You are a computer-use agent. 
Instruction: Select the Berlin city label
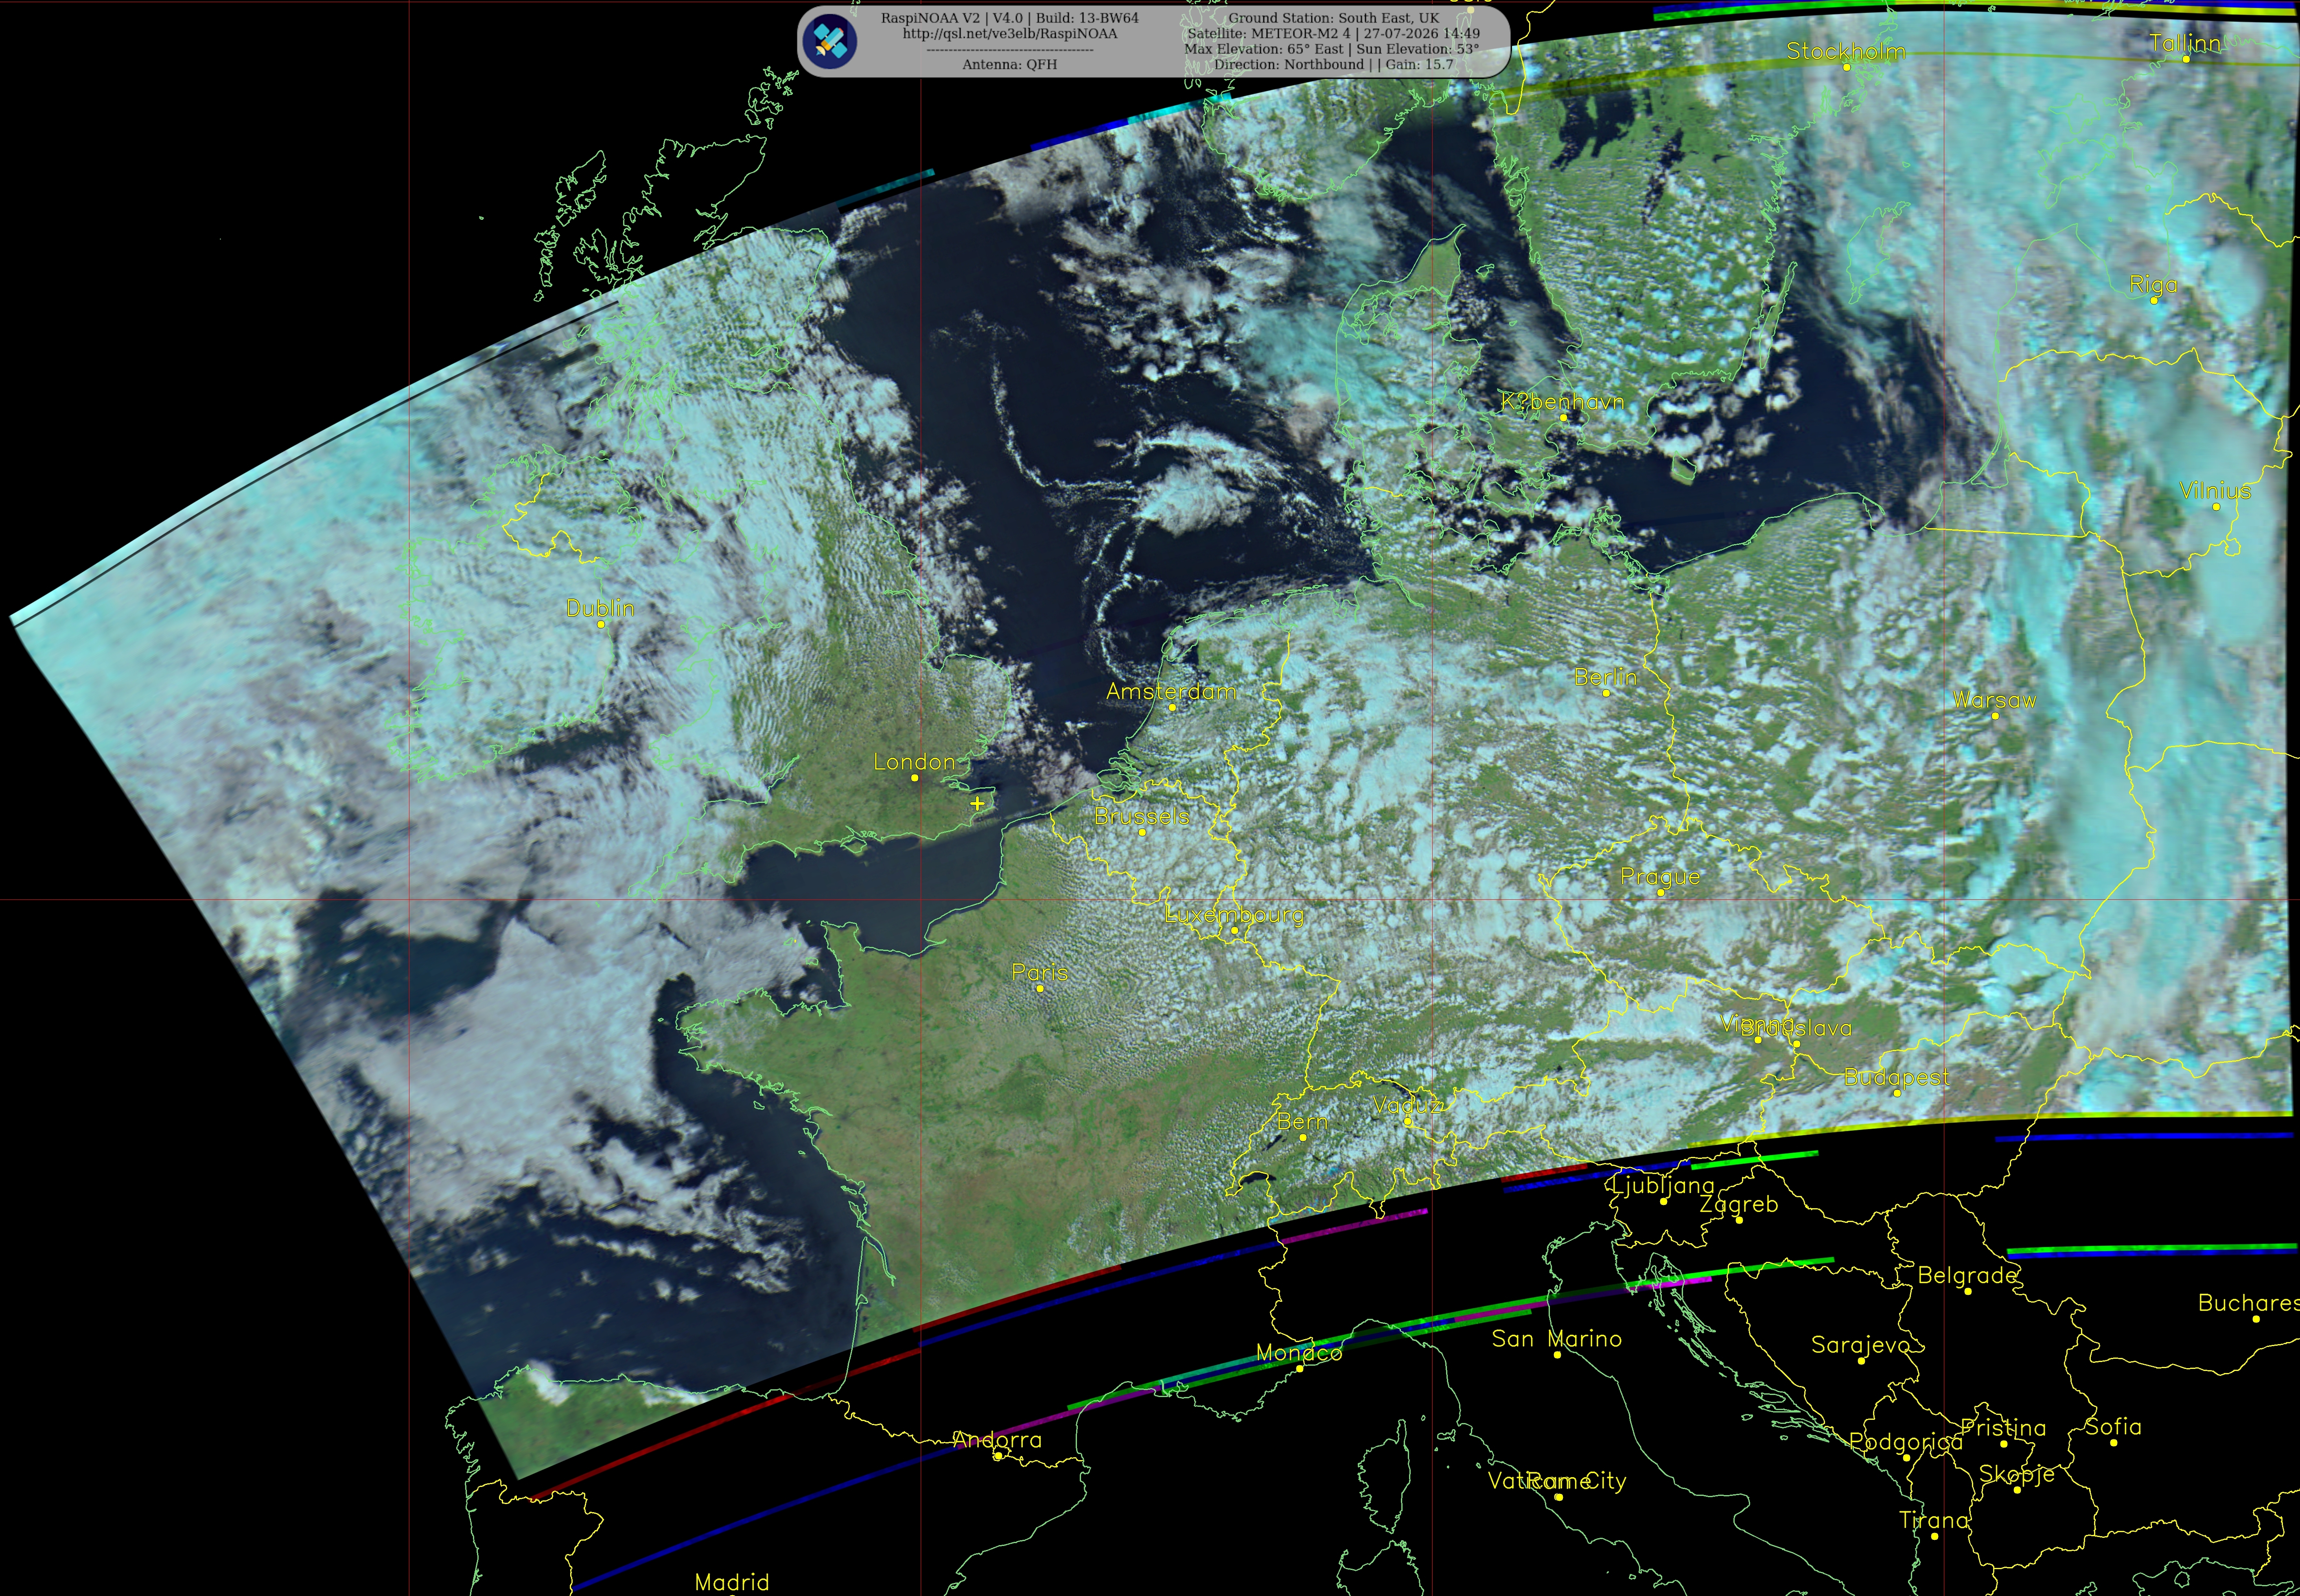pos(1606,677)
